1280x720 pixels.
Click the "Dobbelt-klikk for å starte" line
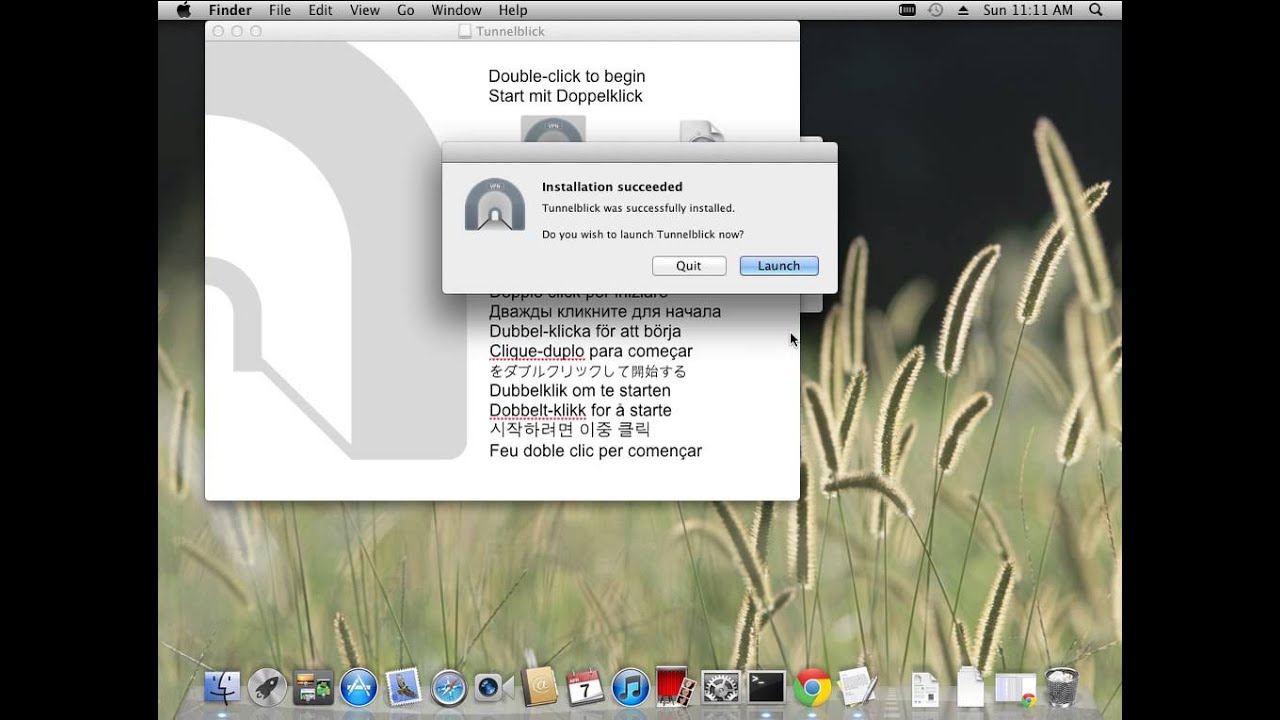[x=580, y=411]
